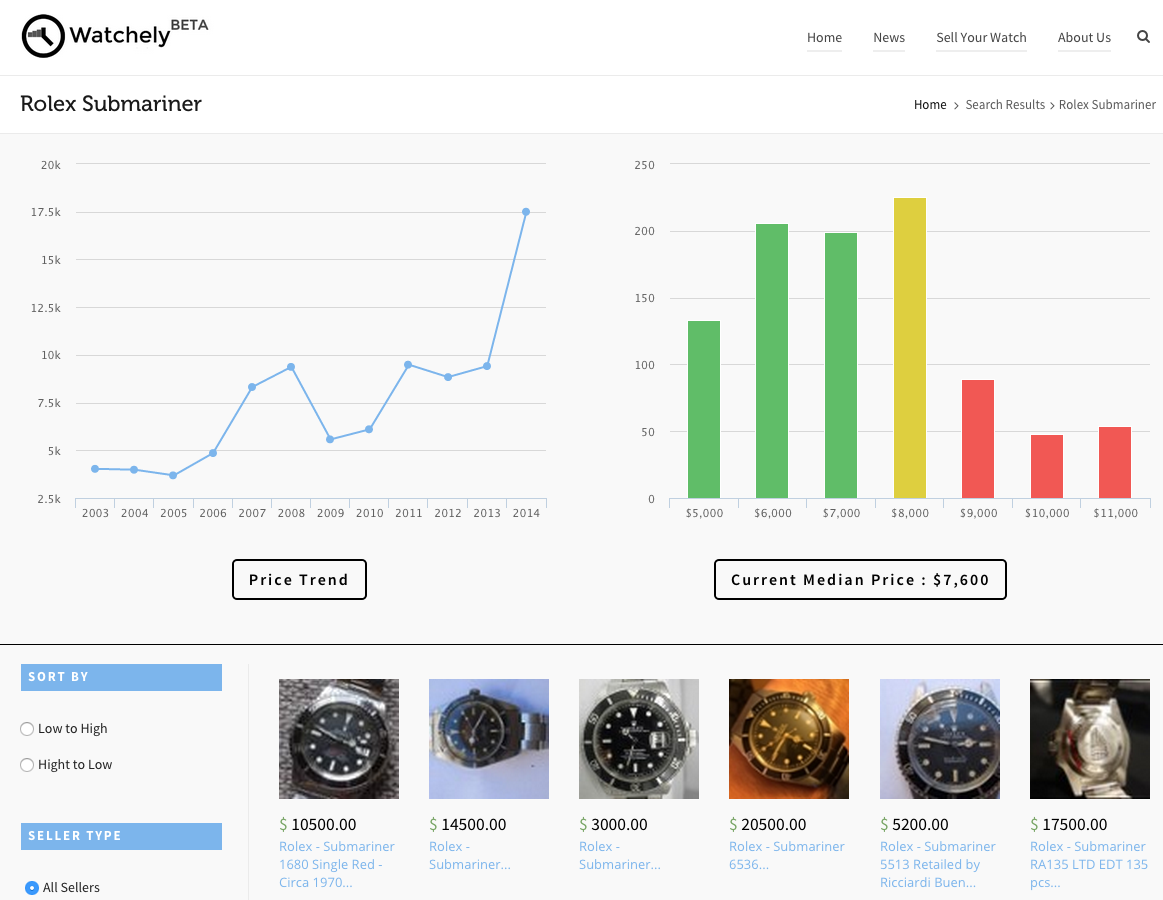The image size is (1163, 900).
Task: Click the $10500.00 price text
Action: [317, 824]
